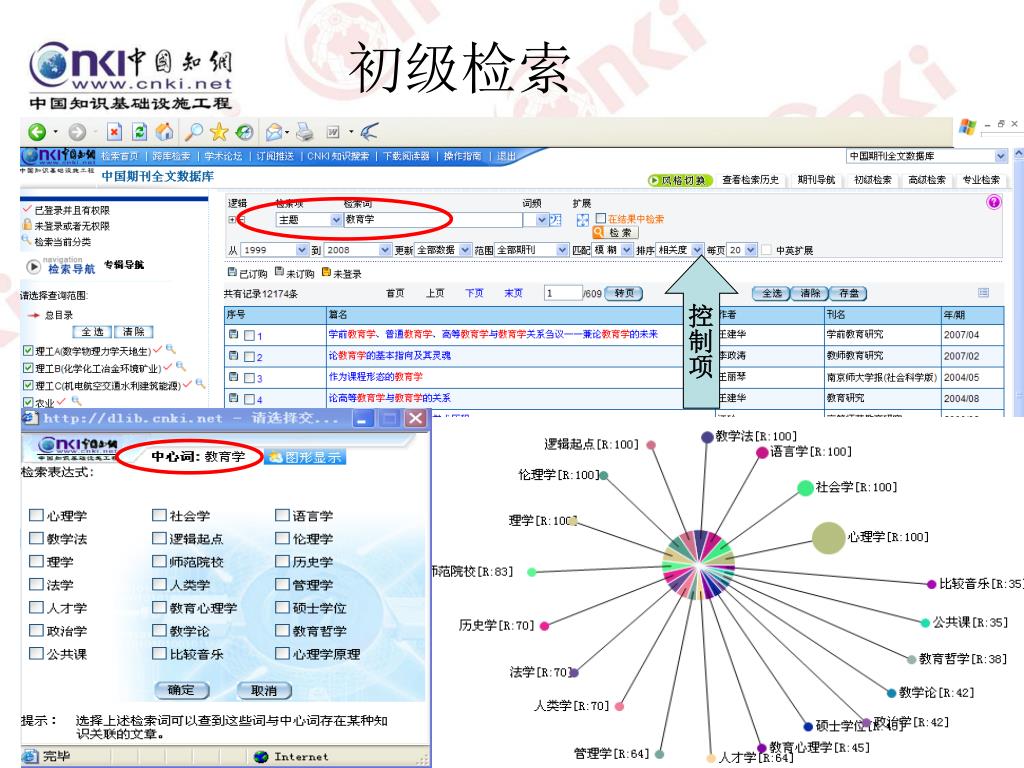This screenshot has width=1024, height=768.
Task: Uncheck 理工C category checkbox
Action: pyautogui.click(x=27, y=385)
